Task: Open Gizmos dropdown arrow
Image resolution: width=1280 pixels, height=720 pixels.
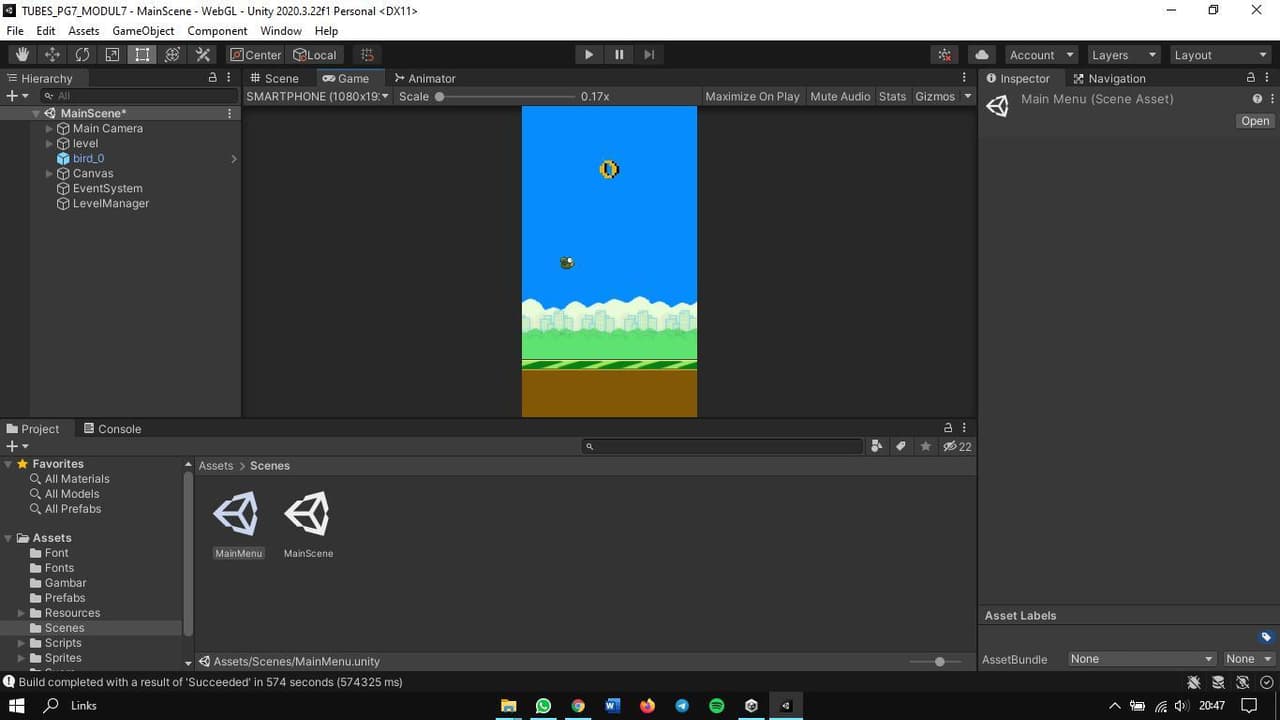Action: tap(967, 96)
